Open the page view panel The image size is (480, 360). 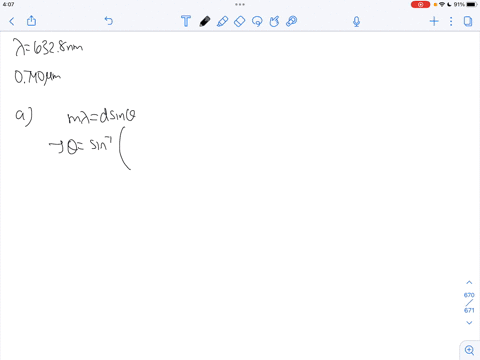[x=468, y=21]
